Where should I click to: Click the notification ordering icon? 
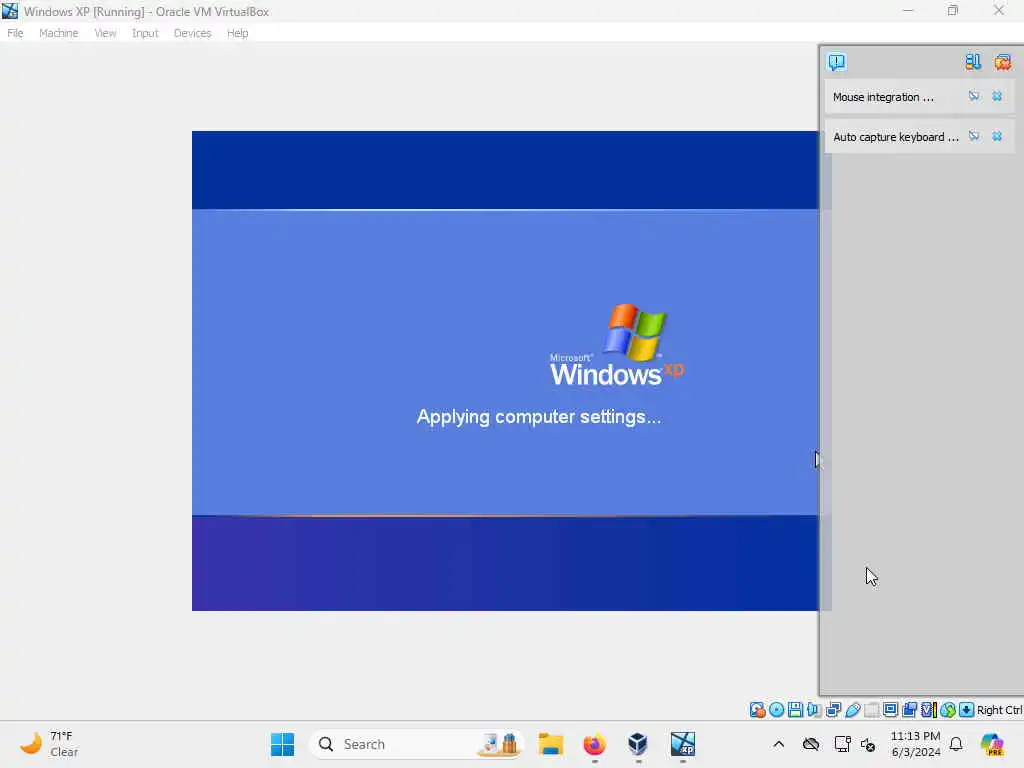(973, 62)
